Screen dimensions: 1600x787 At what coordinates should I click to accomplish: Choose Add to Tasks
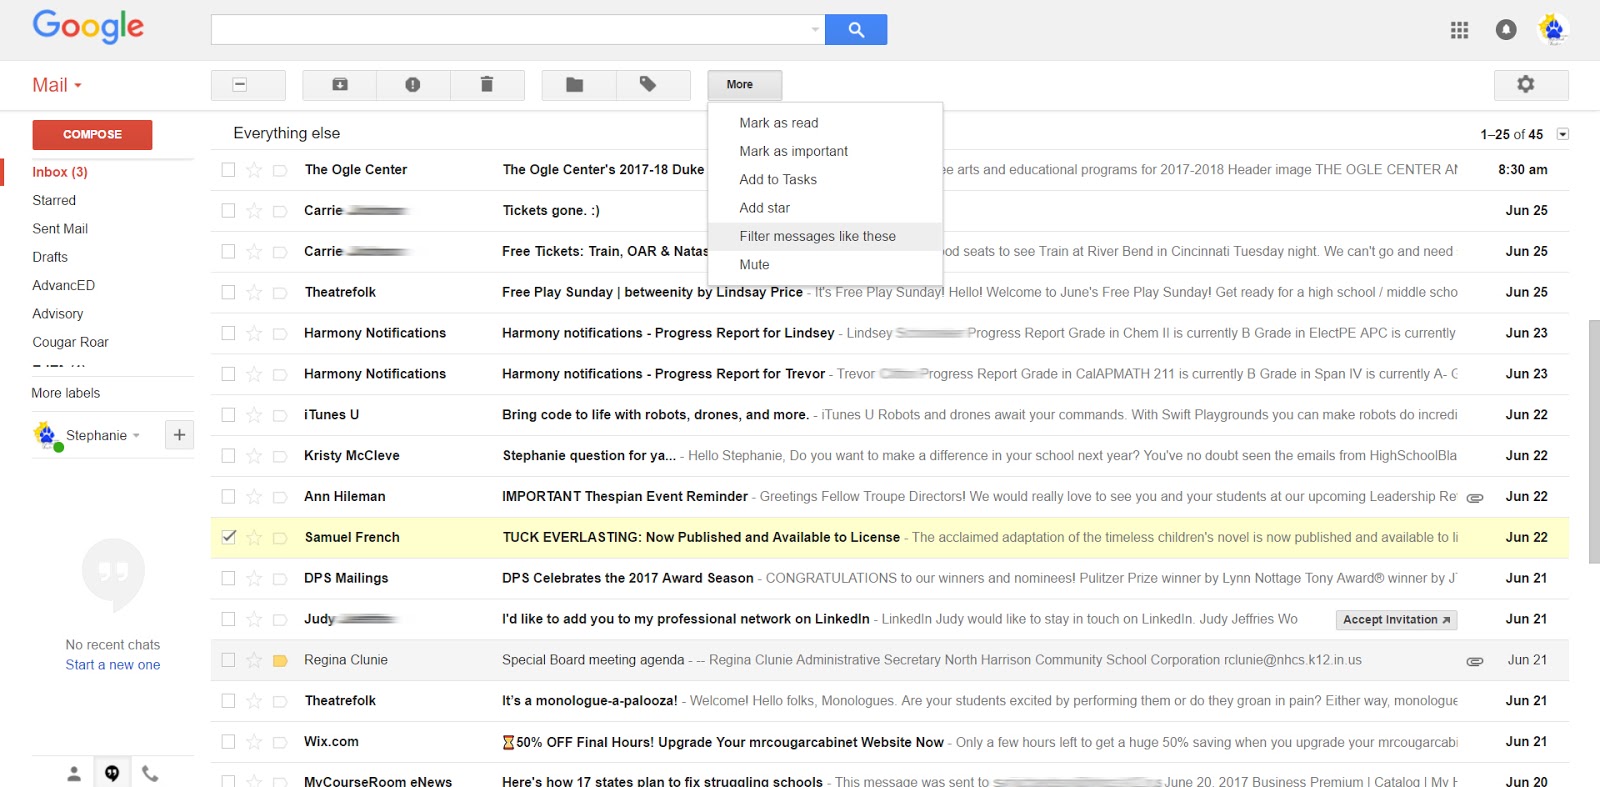click(x=825, y=180)
